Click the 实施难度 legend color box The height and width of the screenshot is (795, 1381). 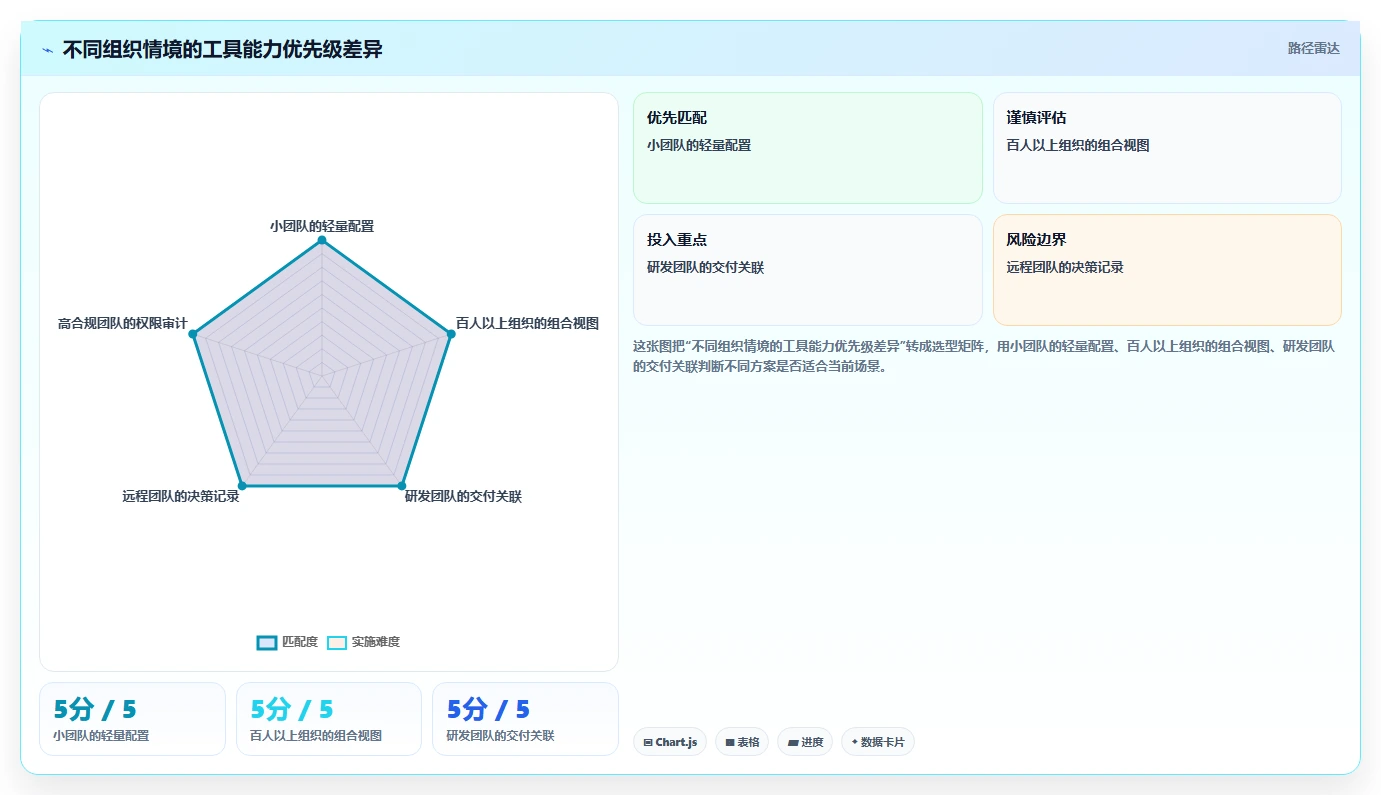(337, 642)
